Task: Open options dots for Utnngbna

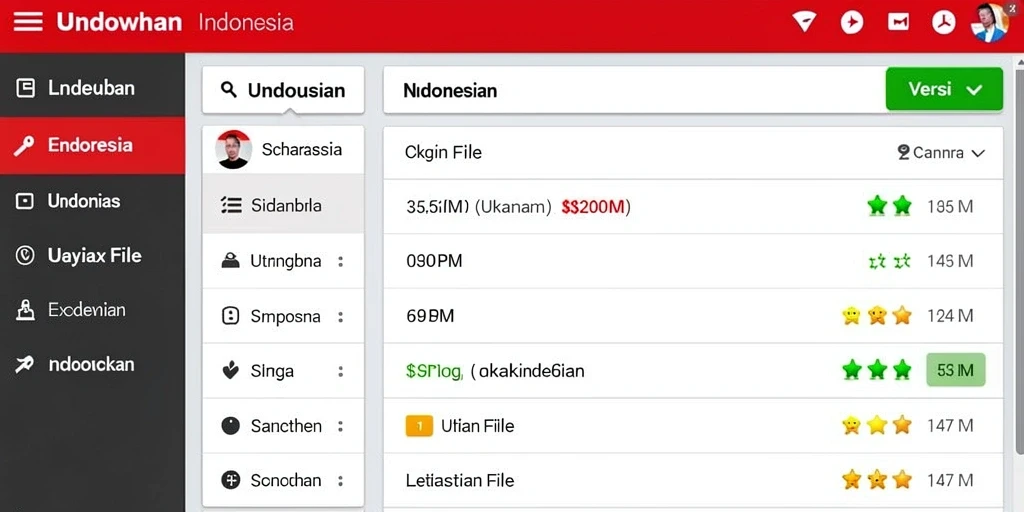Action: tap(340, 262)
